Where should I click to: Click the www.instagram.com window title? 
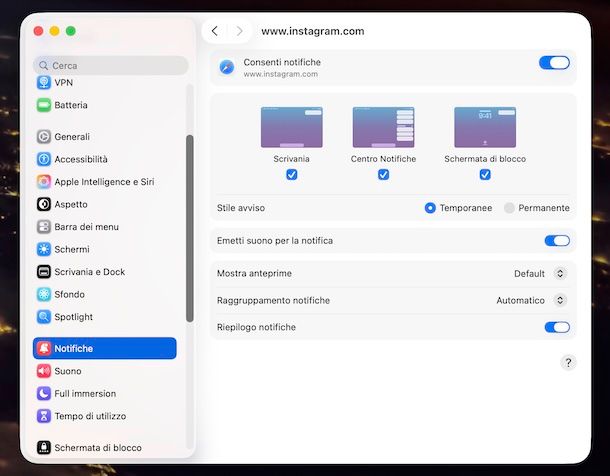click(x=313, y=31)
